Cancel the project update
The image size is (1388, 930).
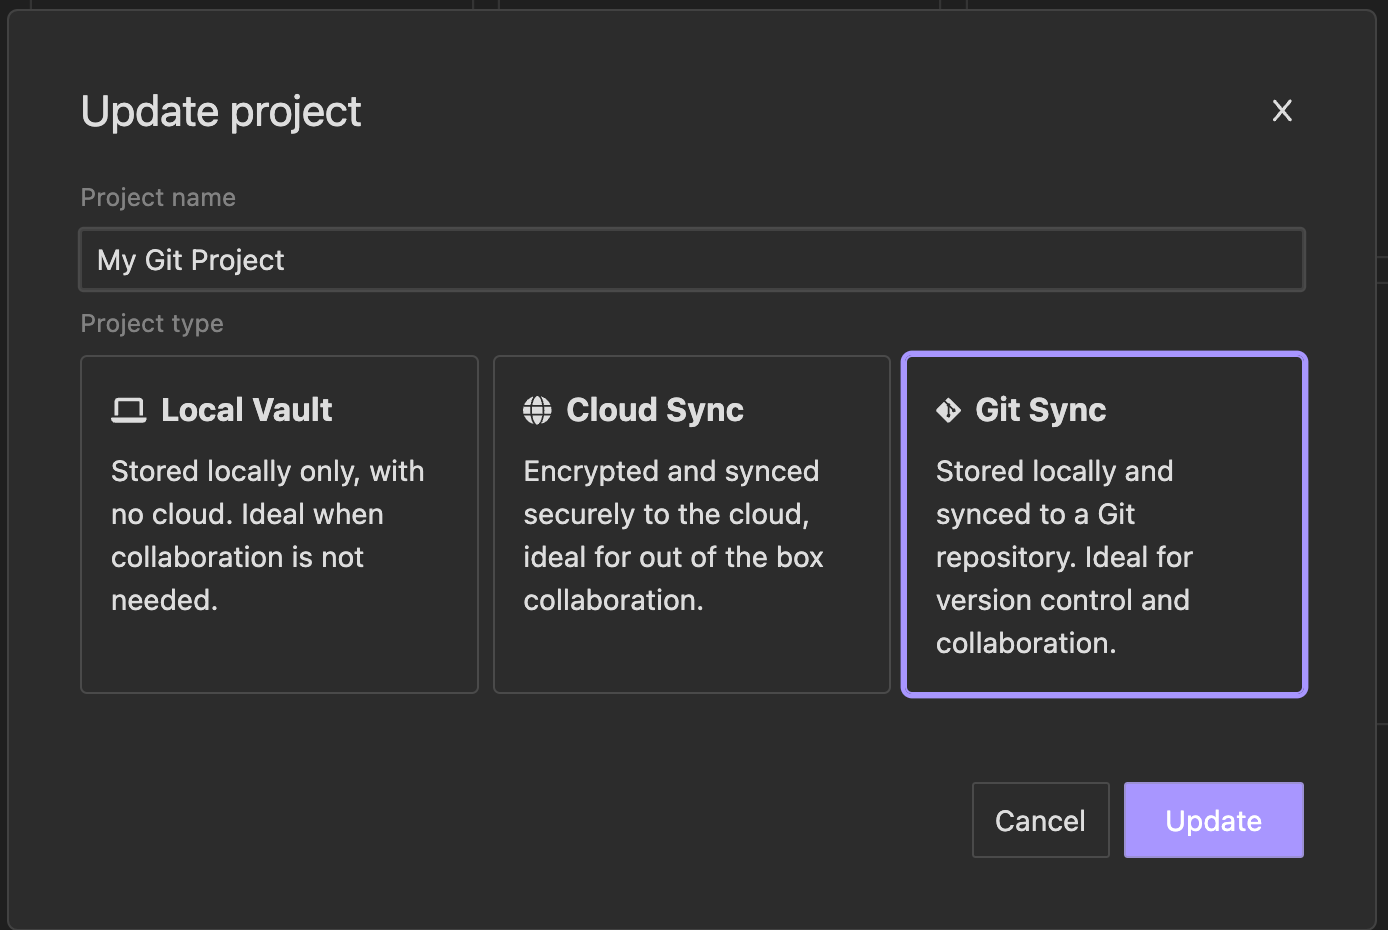point(1041,820)
